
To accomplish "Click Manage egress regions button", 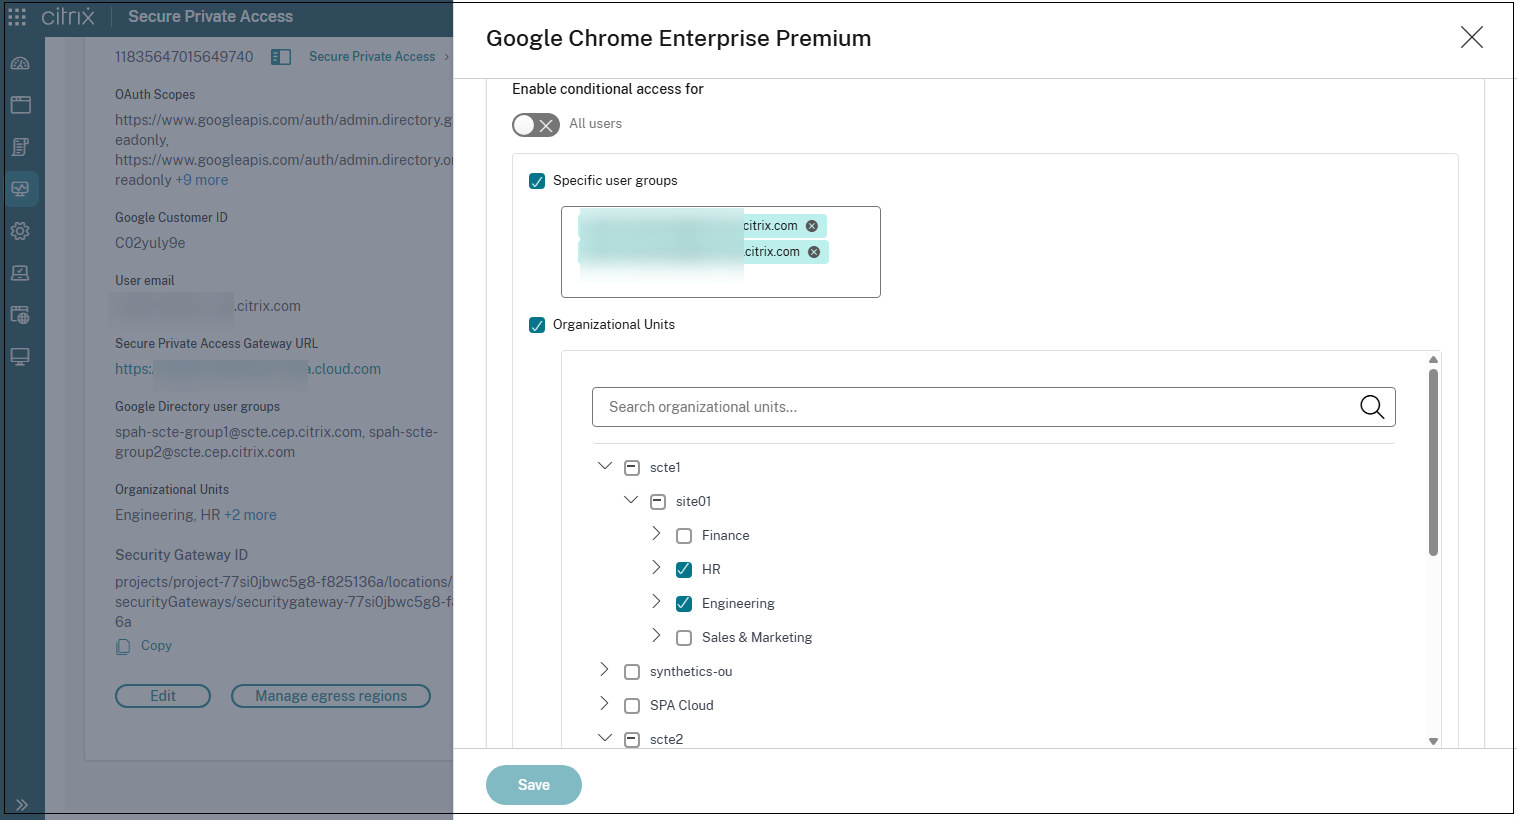I will point(331,696).
